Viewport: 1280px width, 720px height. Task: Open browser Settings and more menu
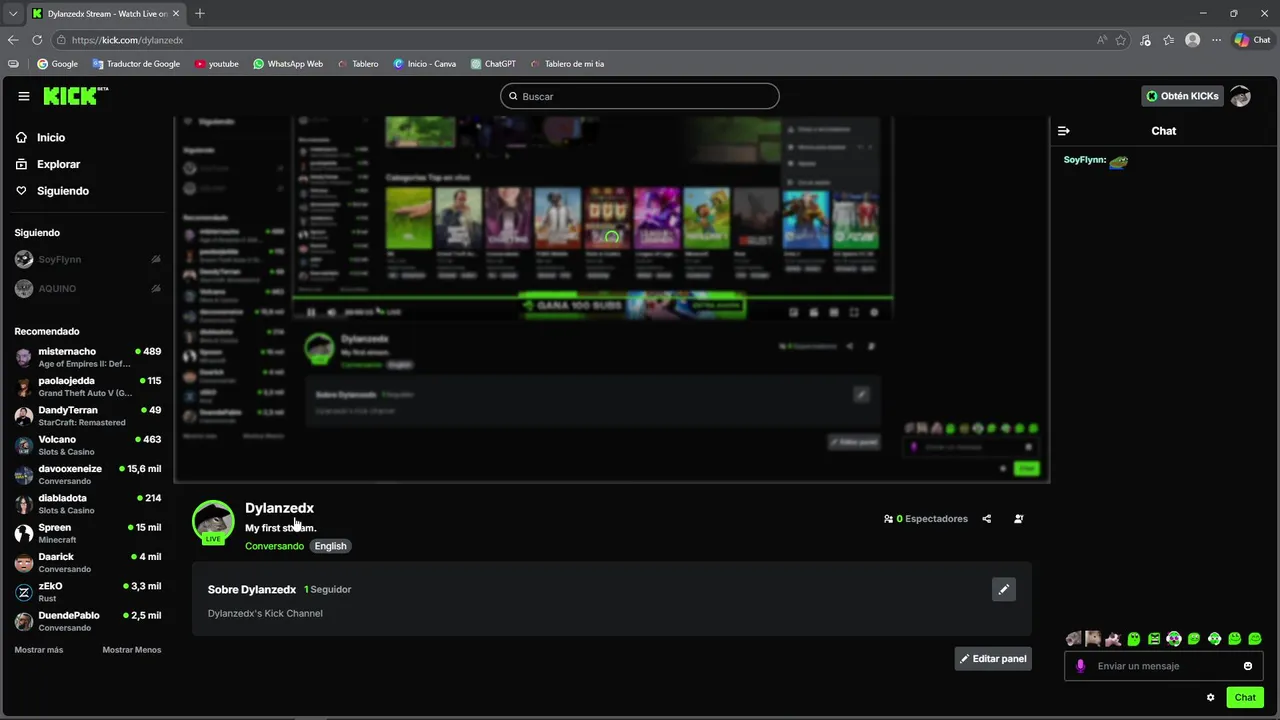point(1216,40)
